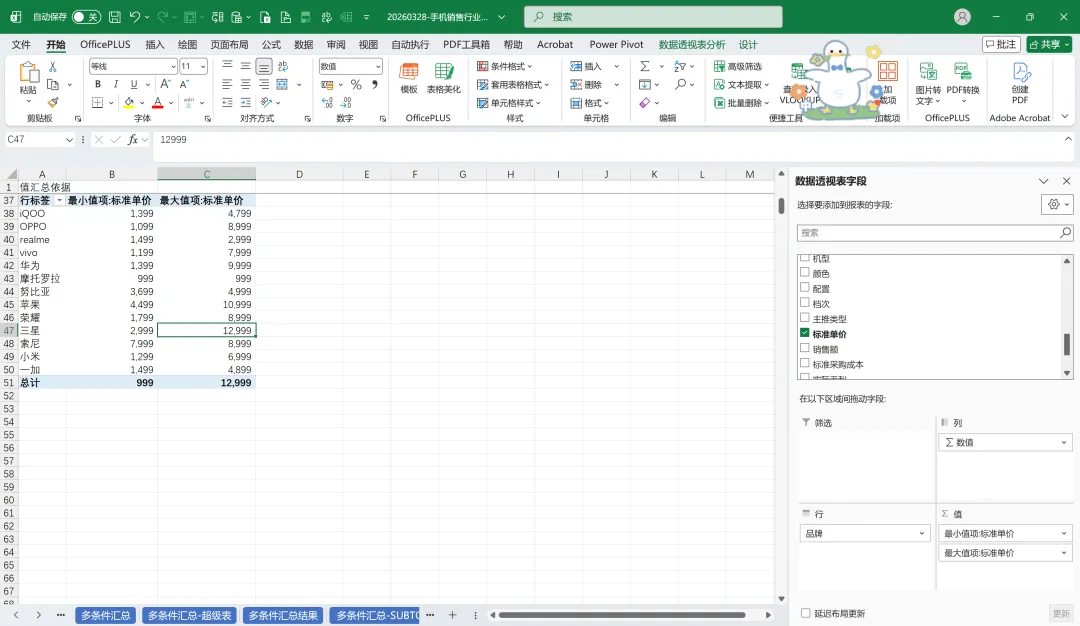
Task: Check the 颜色 field checkbox
Action: click(x=804, y=273)
